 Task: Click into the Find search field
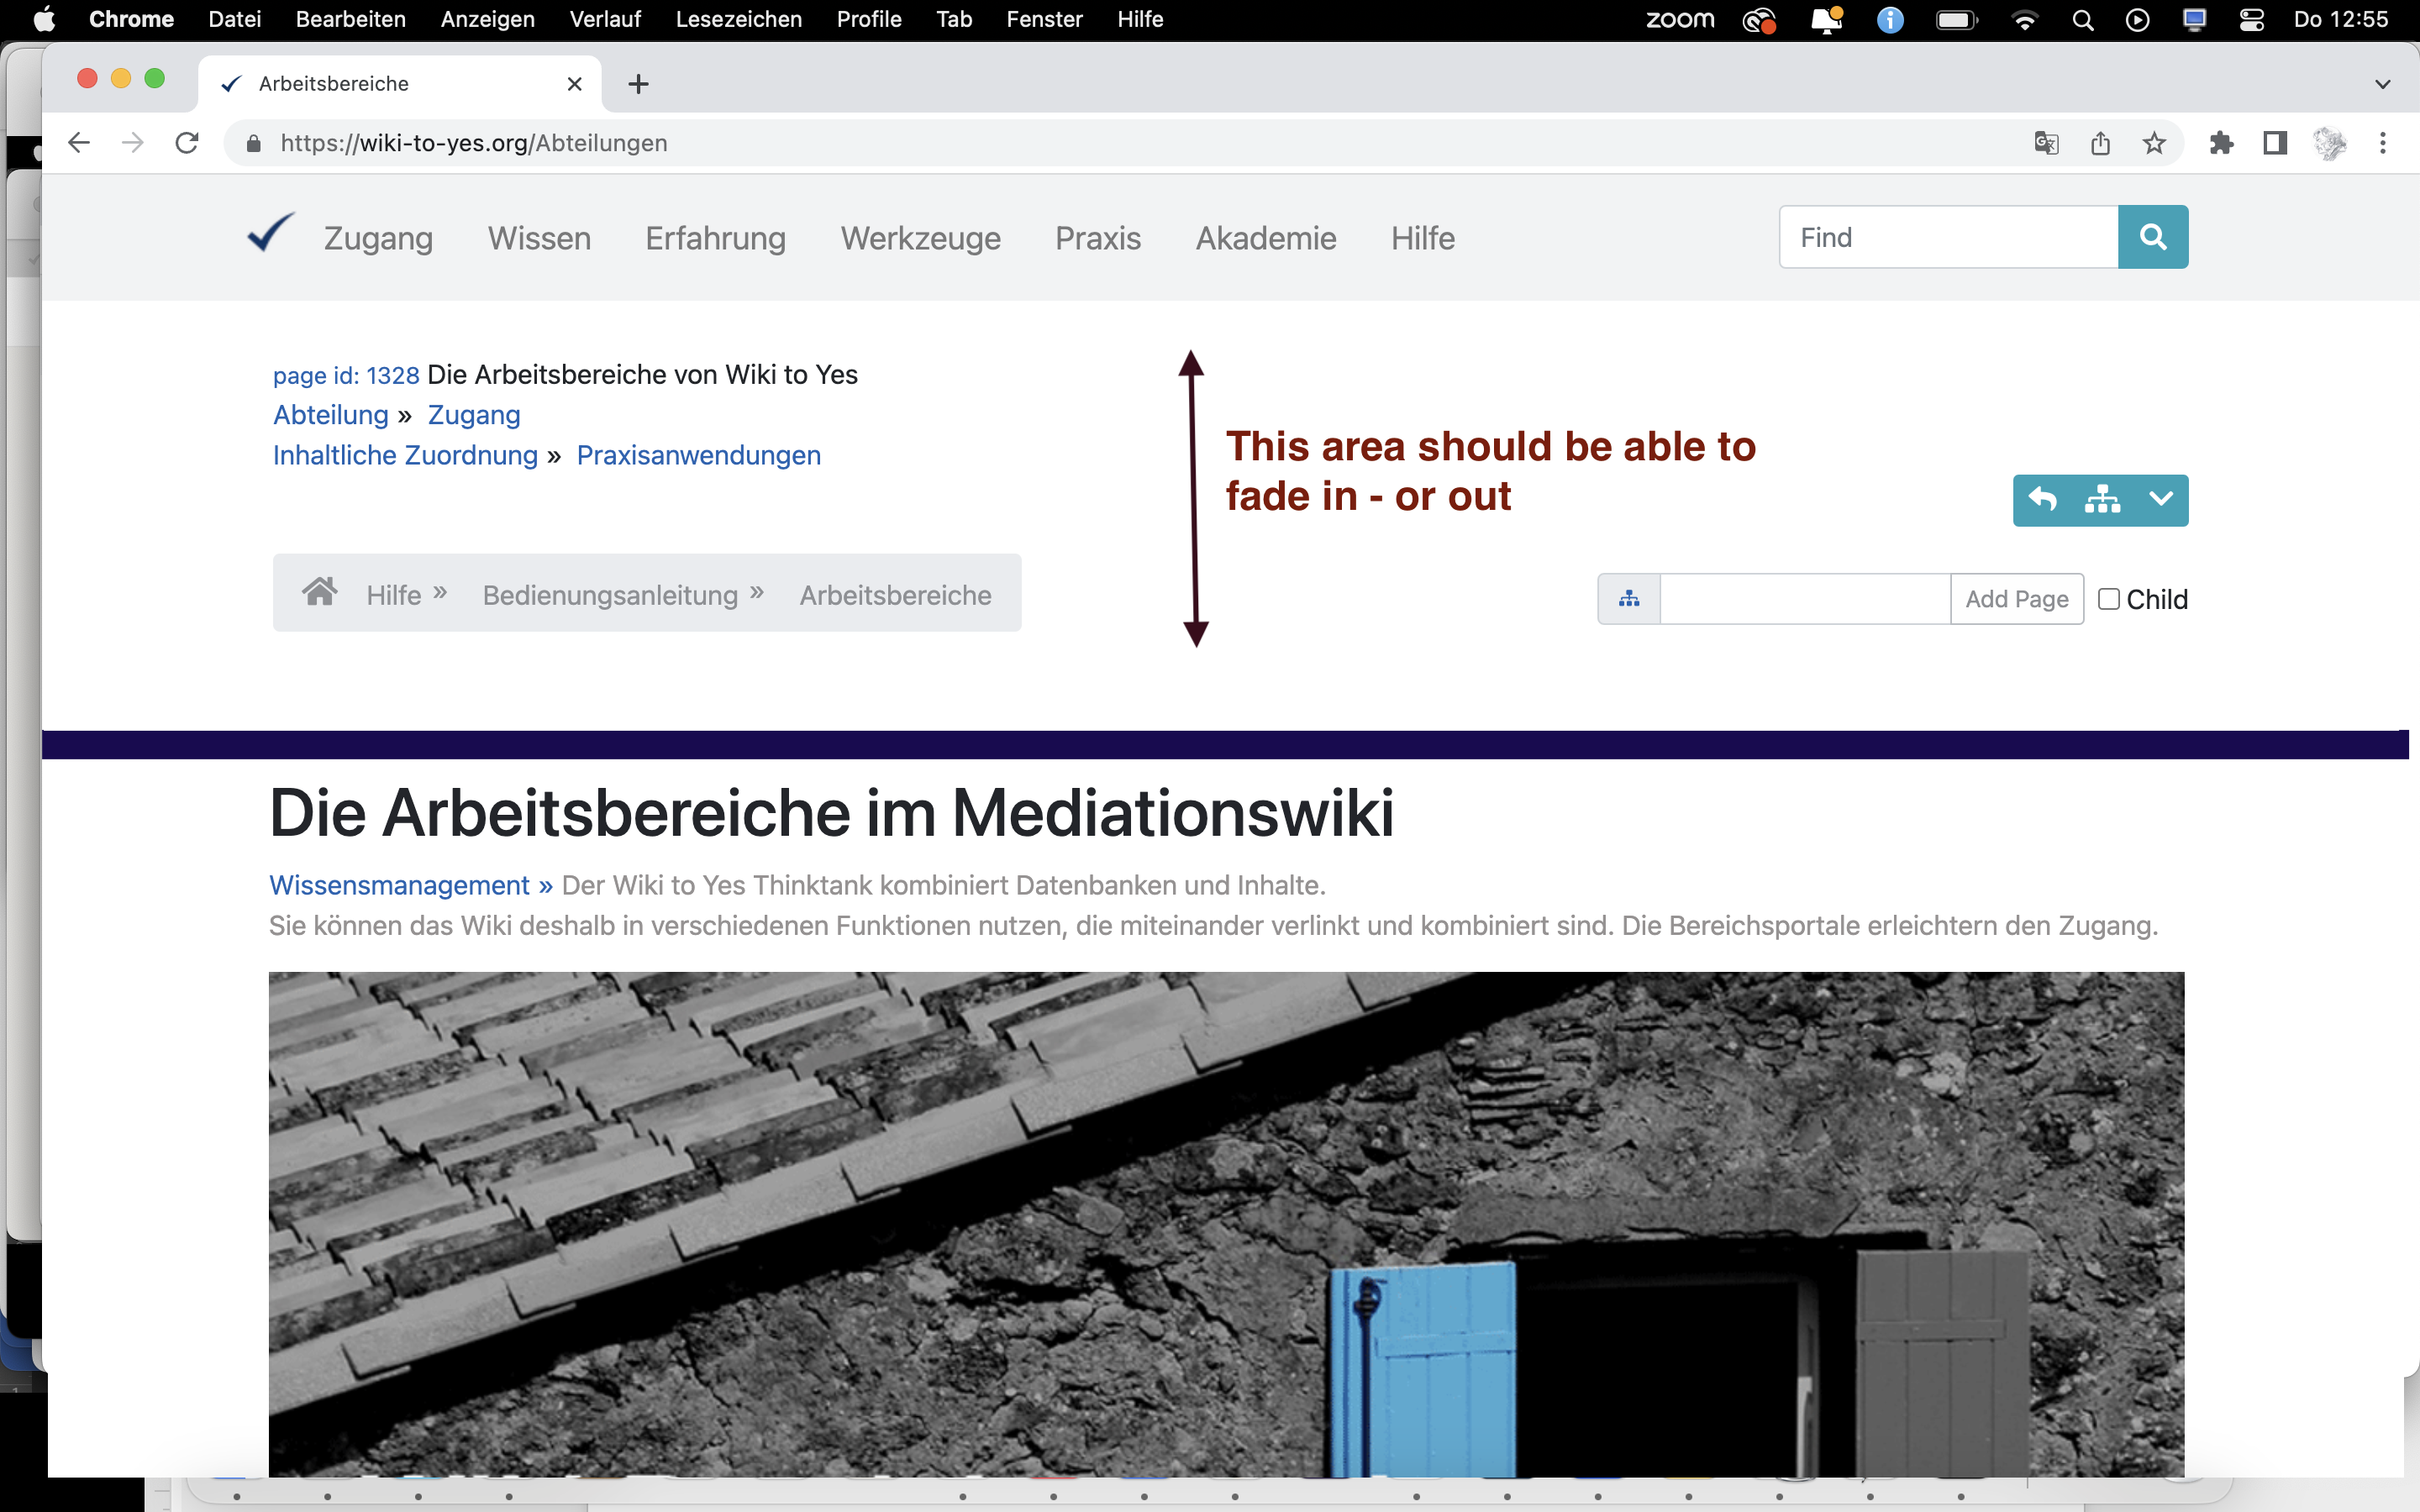1948,237
